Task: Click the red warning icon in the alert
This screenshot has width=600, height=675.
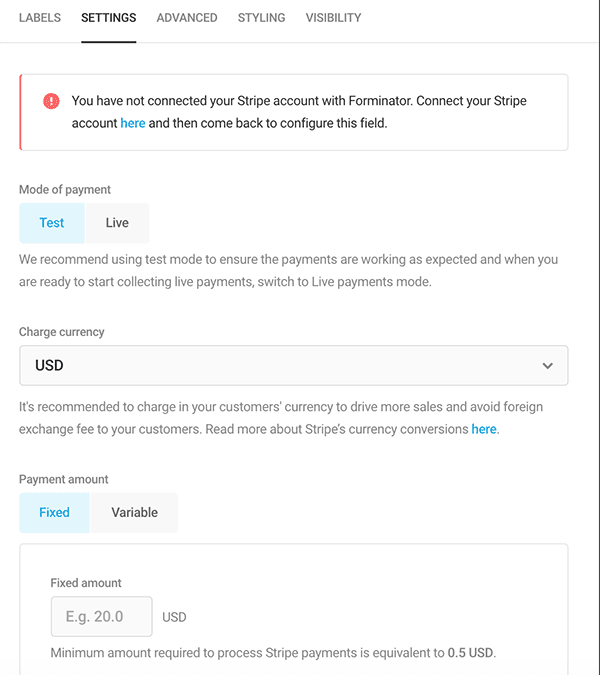Action: pos(51,101)
